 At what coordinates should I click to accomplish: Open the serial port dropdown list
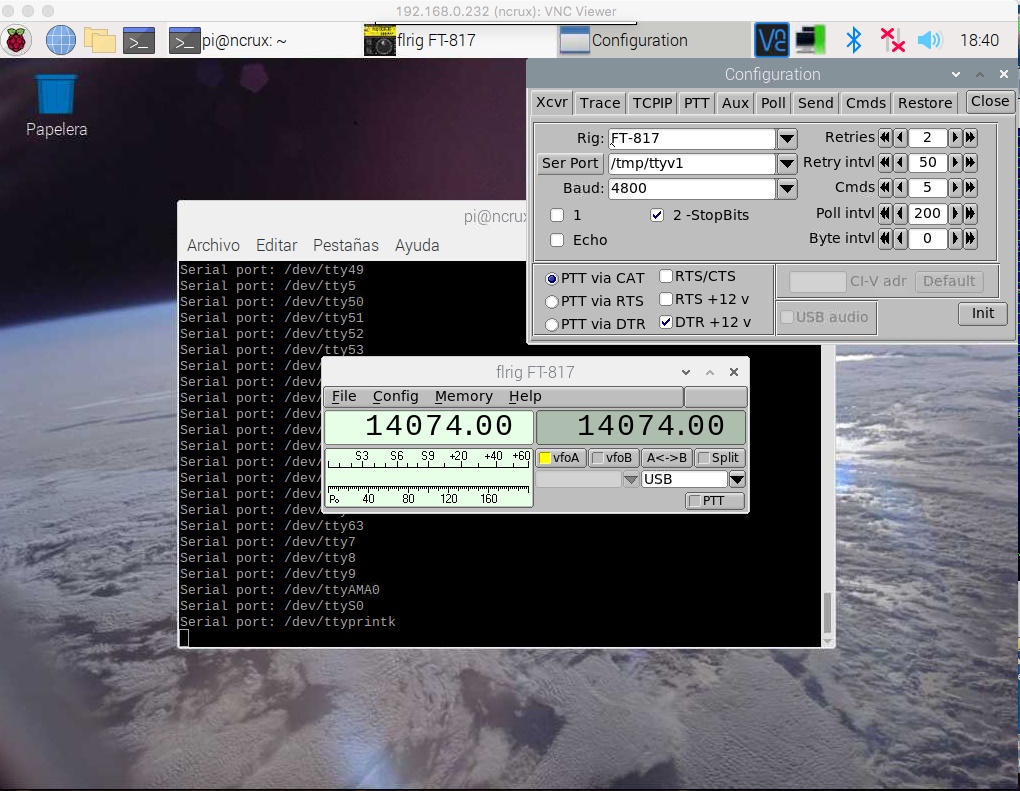[787, 163]
